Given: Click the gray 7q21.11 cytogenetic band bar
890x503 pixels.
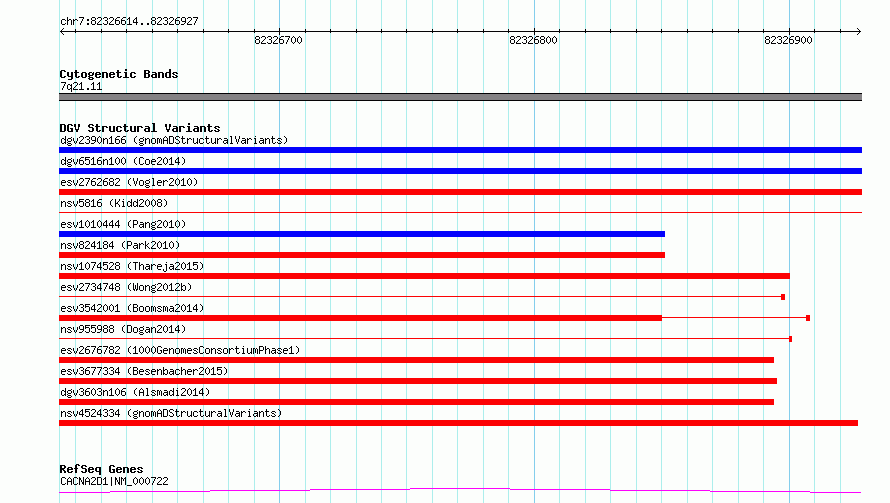Looking at the screenshot, I should [460, 97].
